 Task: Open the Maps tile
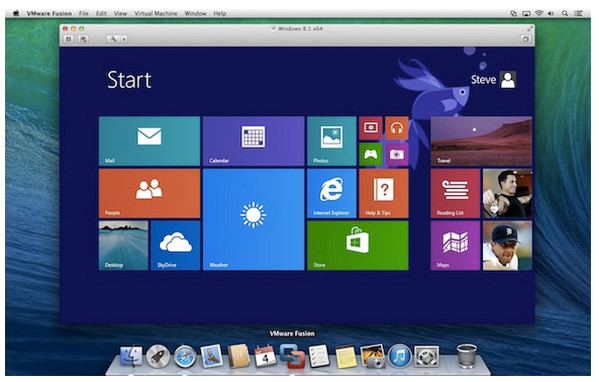455,246
